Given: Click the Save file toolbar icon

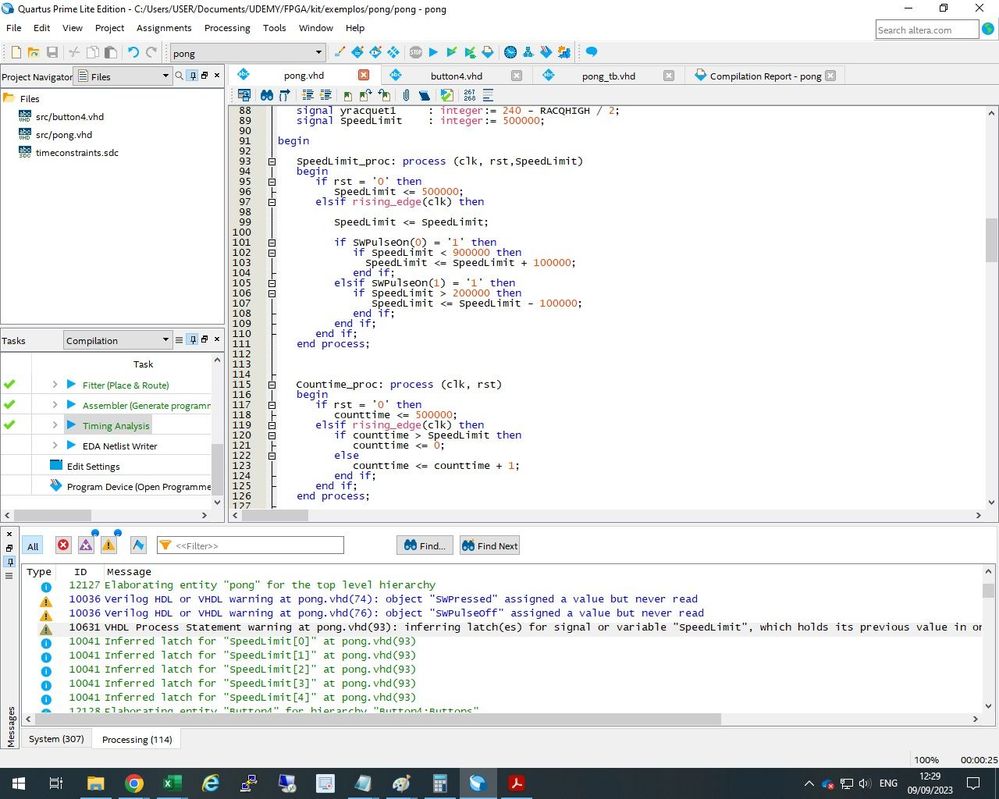Looking at the screenshot, I should point(52,52).
